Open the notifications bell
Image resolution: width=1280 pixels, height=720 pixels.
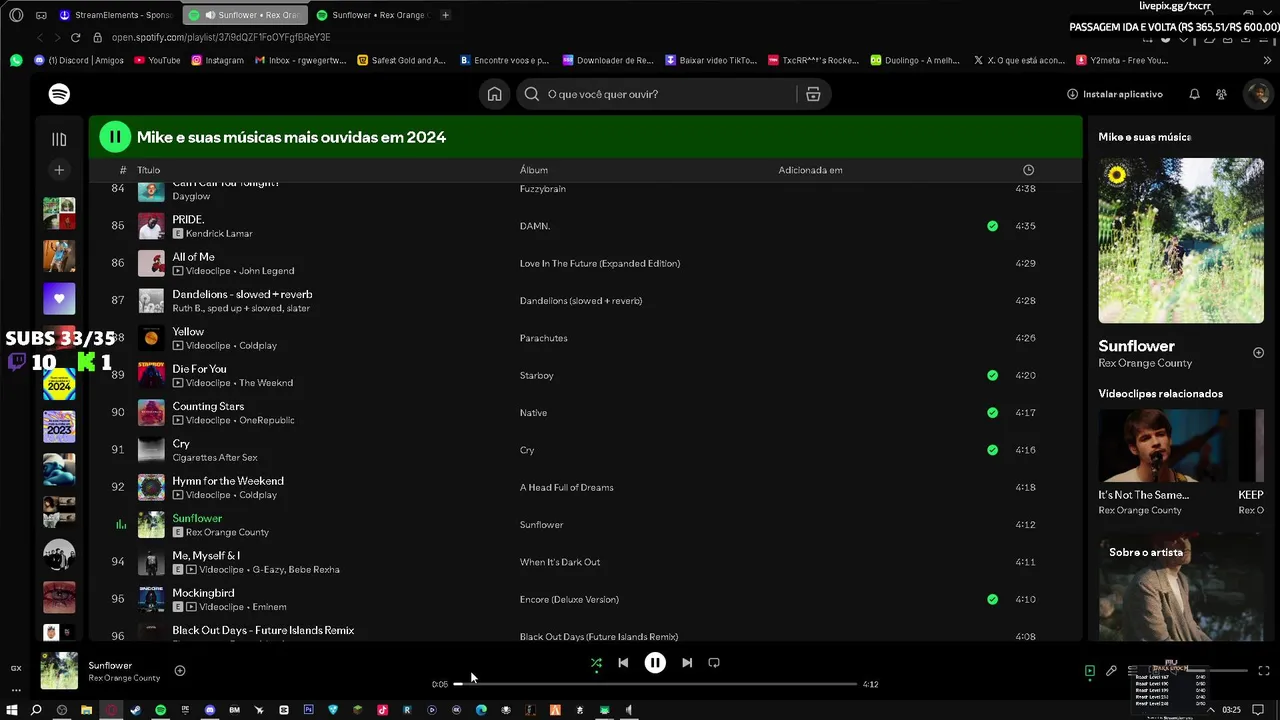1194,94
